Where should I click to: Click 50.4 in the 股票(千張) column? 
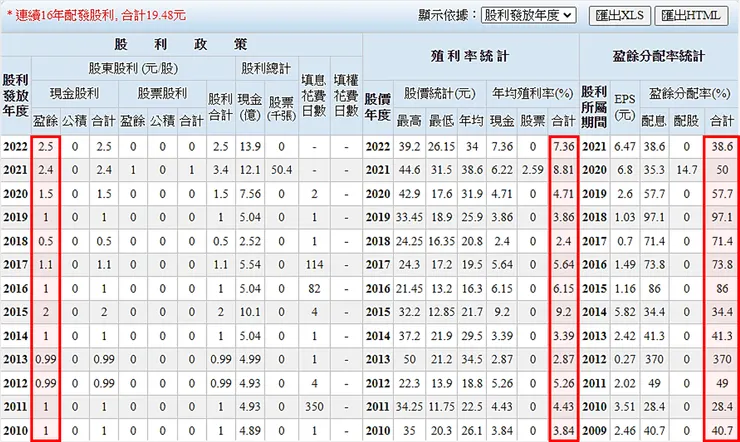[281, 170]
